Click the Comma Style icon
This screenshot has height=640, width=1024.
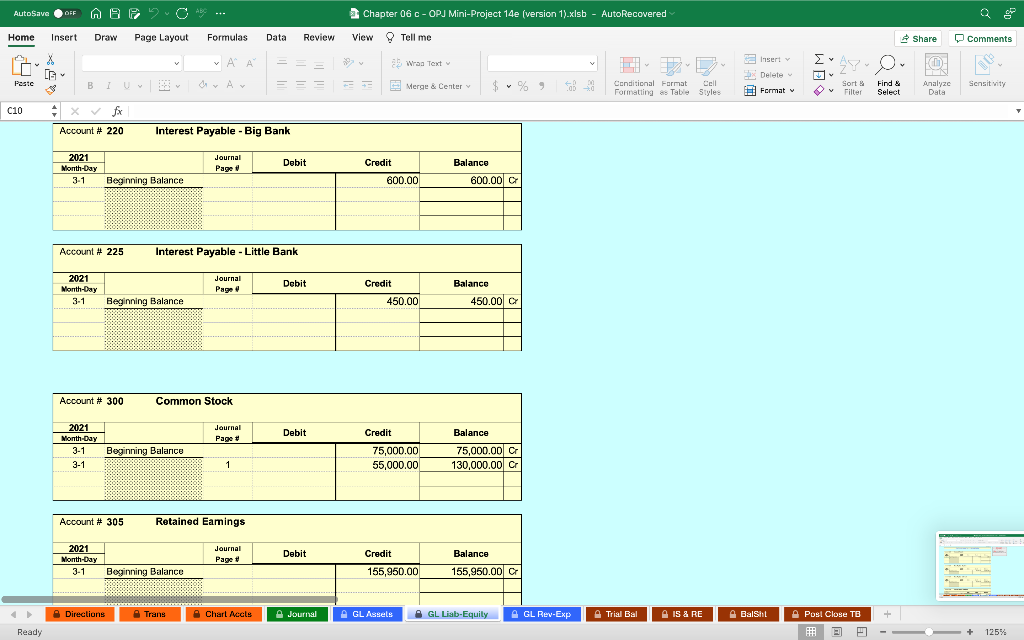point(541,86)
